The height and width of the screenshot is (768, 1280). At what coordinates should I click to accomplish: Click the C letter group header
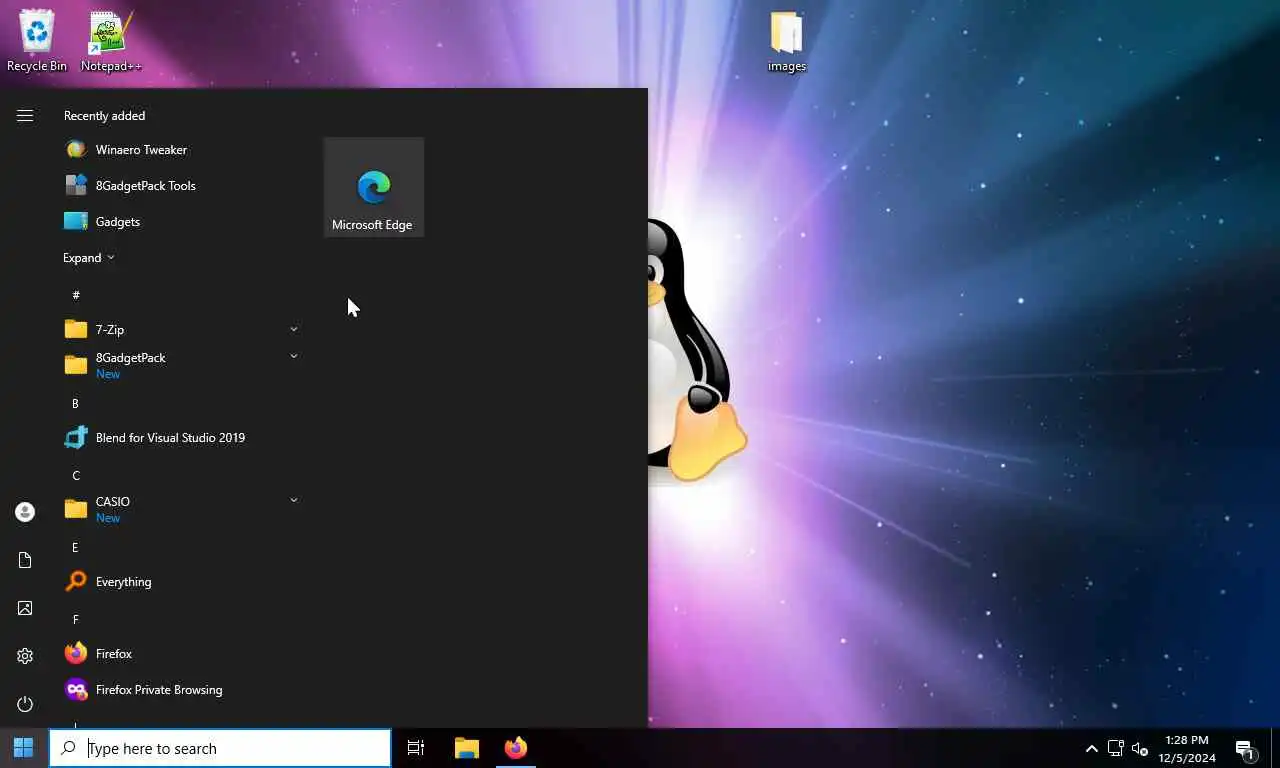click(76, 475)
